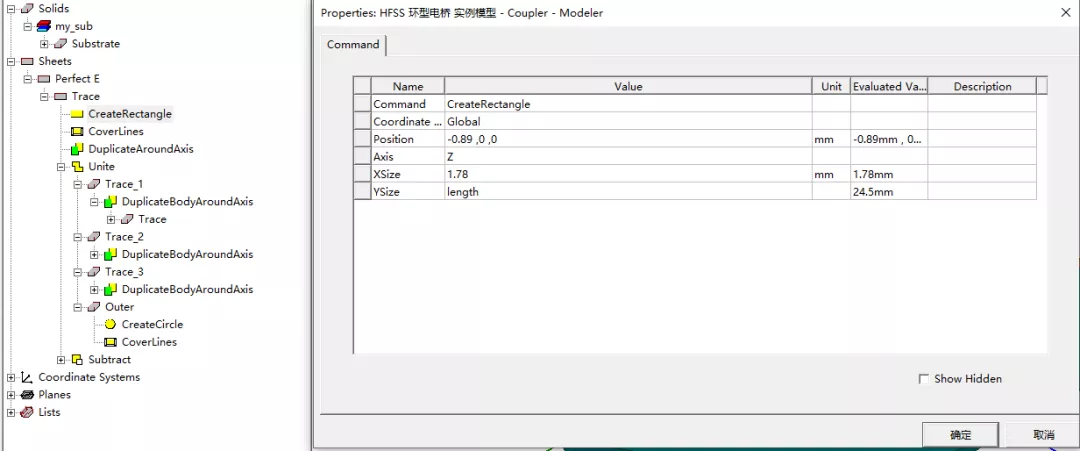Screen dimensions: 1080x451
Task: Click the Outer sheet icon
Action: [x=94, y=307]
